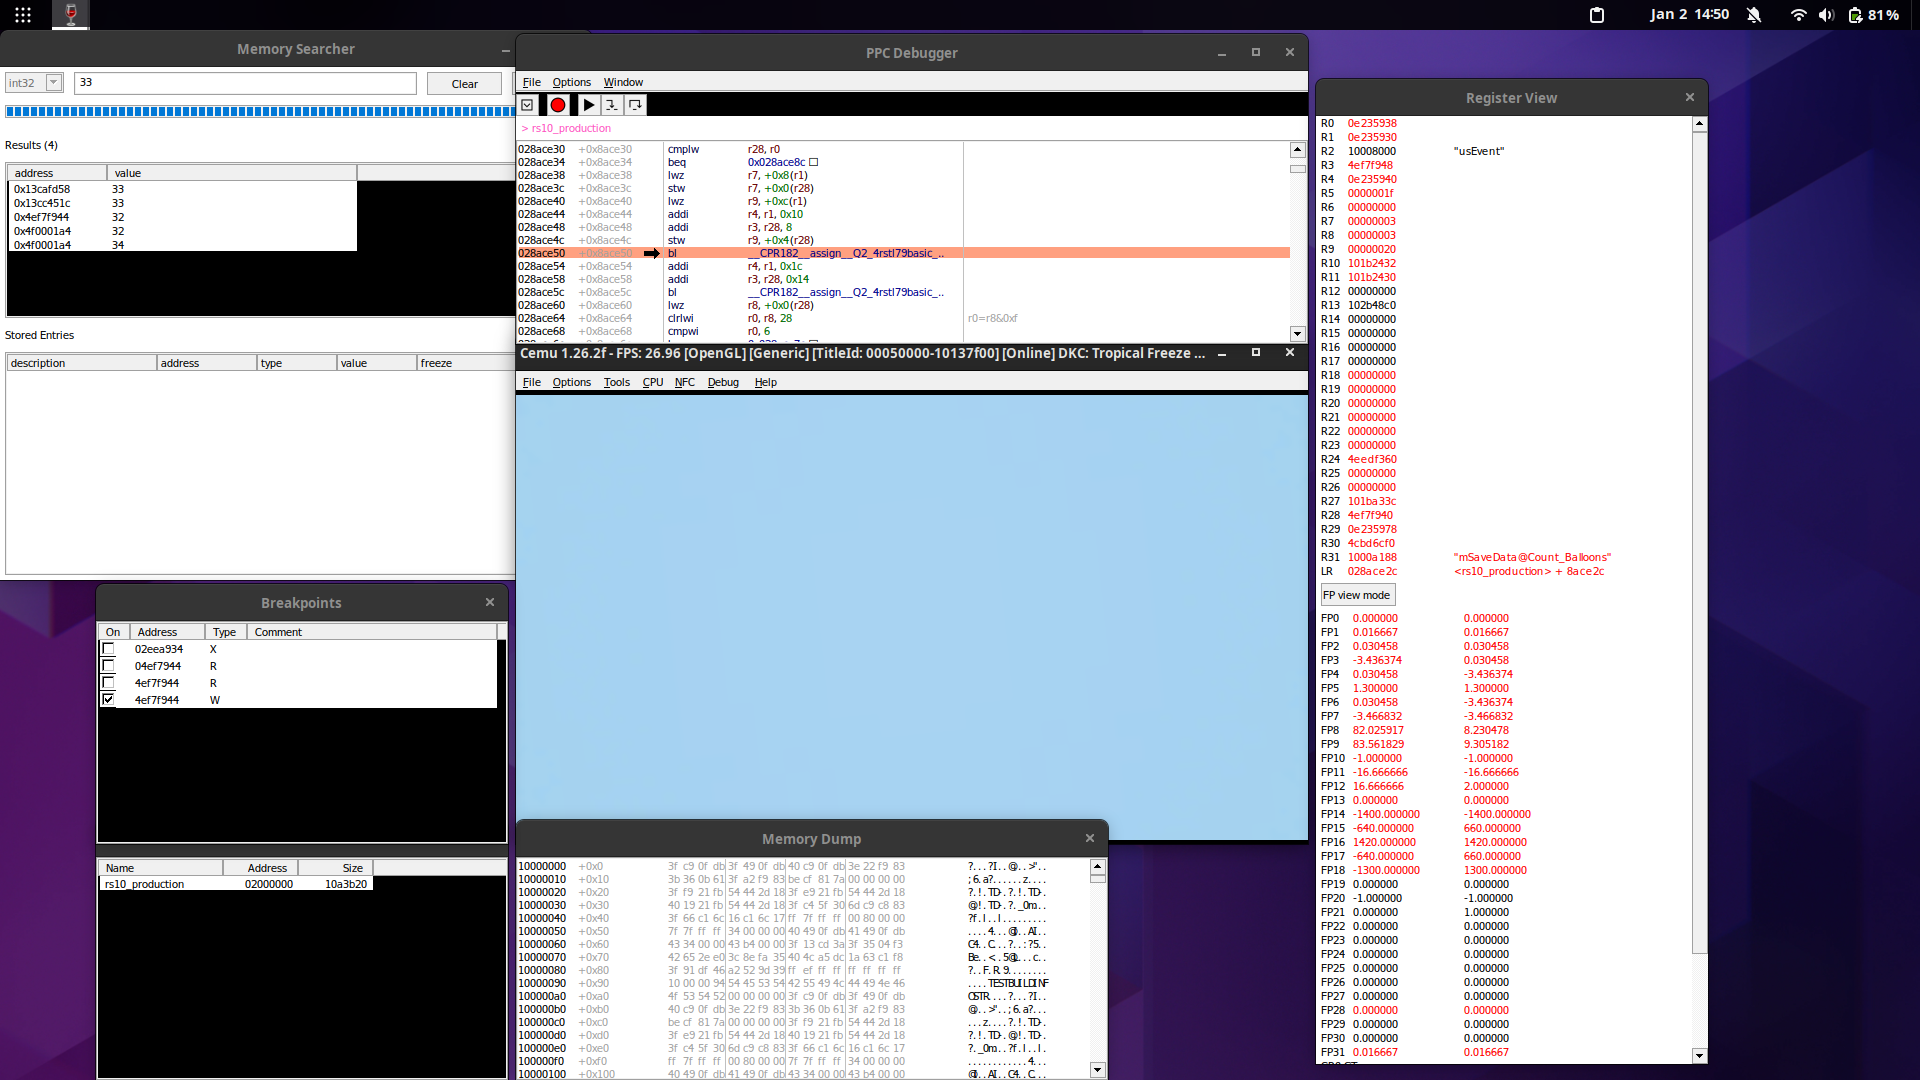1920x1080 pixels.
Task: Click the step-into icon in PPC Debugger
Action: tap(611, 104)
